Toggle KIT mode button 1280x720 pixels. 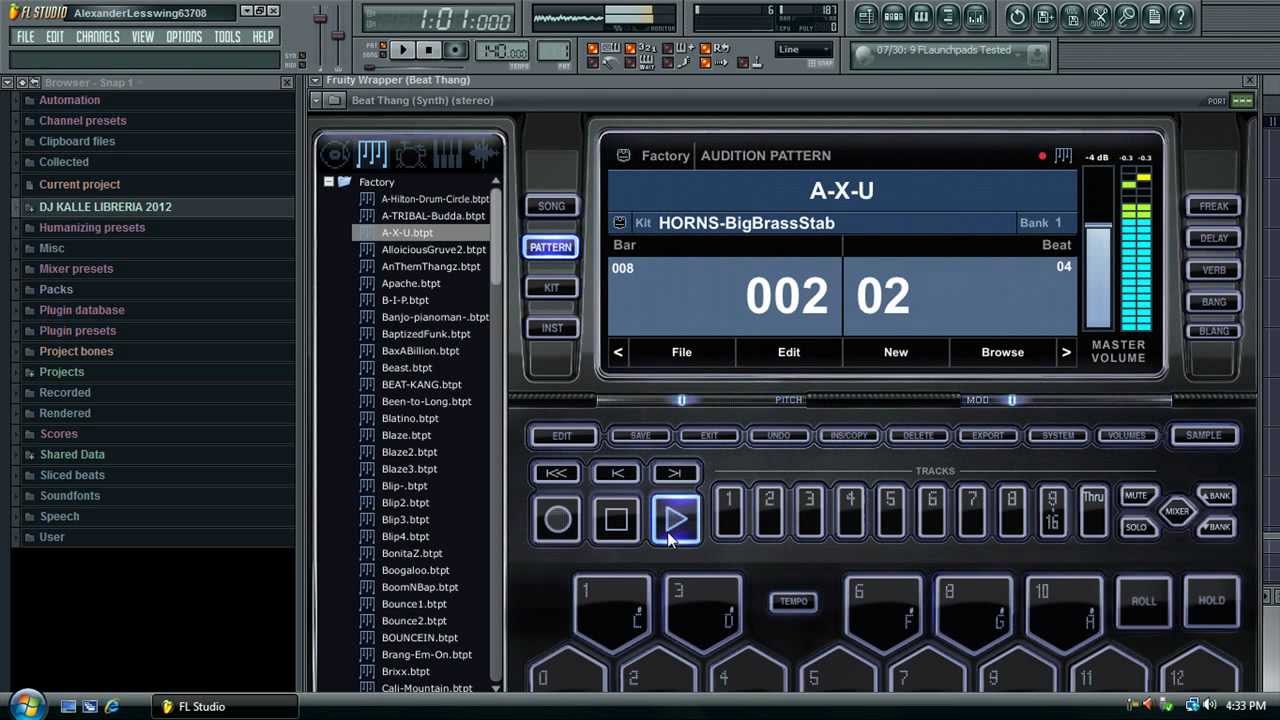(x=551, y=288)
